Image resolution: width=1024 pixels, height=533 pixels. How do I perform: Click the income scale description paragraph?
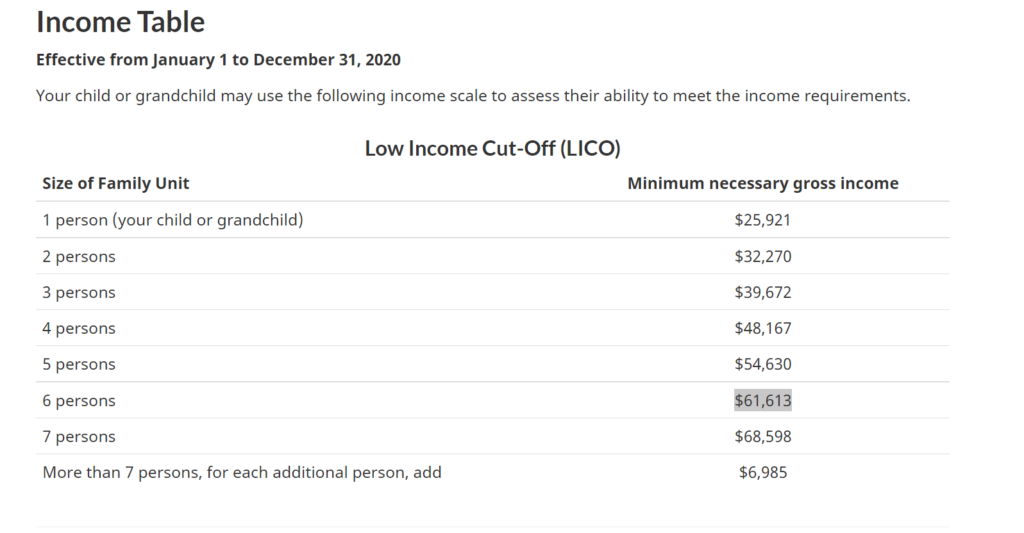click(473, 97)
